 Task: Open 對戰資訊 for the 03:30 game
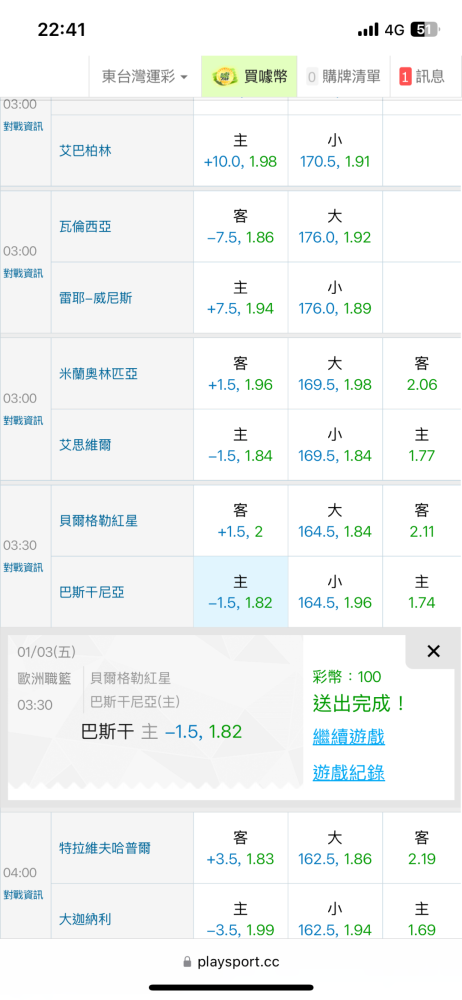pos(24,568)
